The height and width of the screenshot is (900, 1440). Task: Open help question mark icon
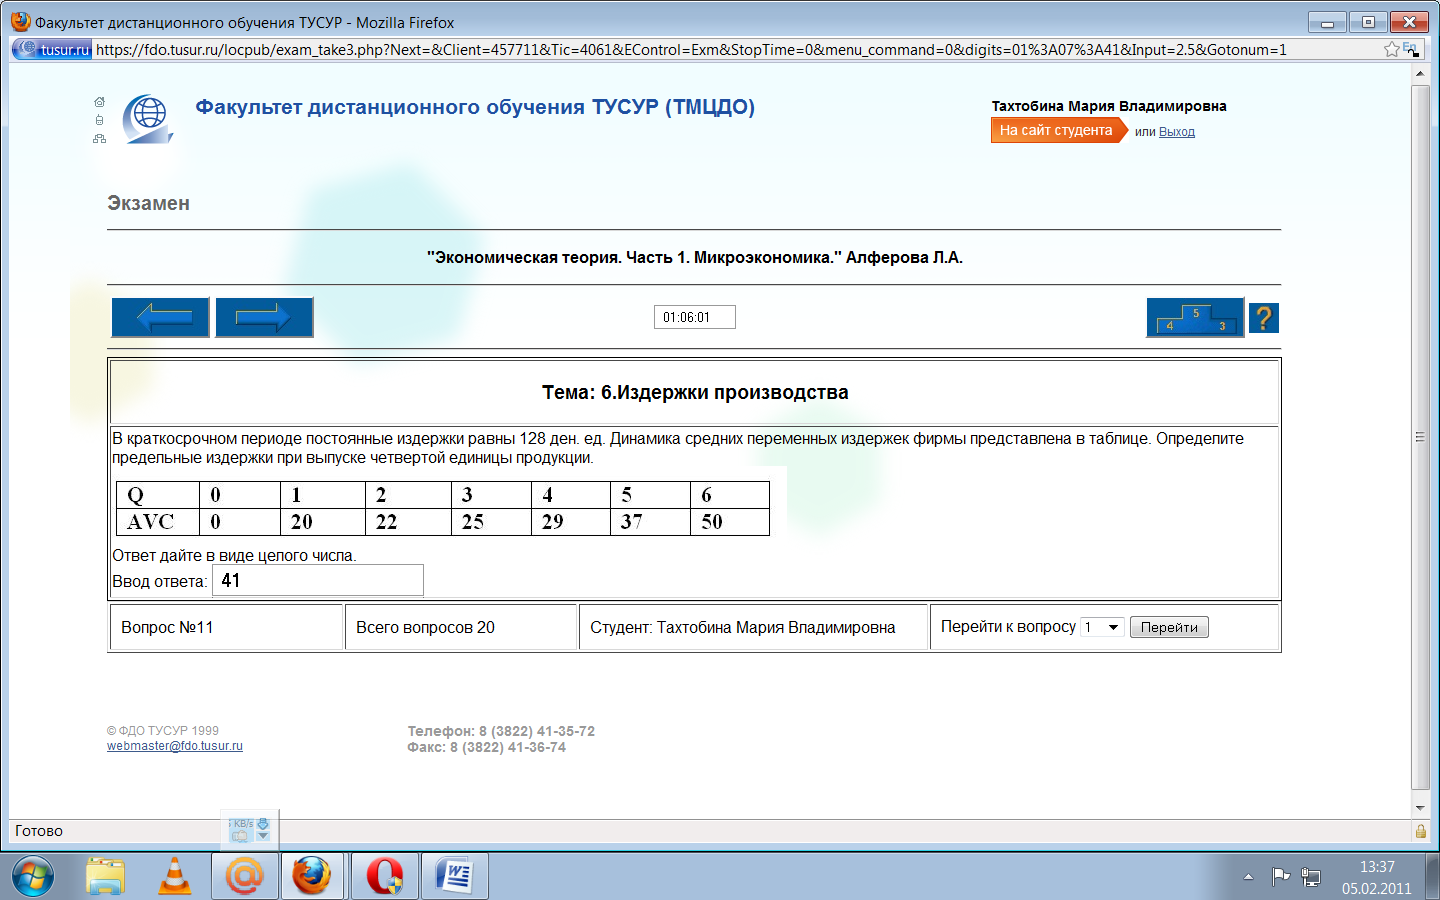[x=1264, y=318]
